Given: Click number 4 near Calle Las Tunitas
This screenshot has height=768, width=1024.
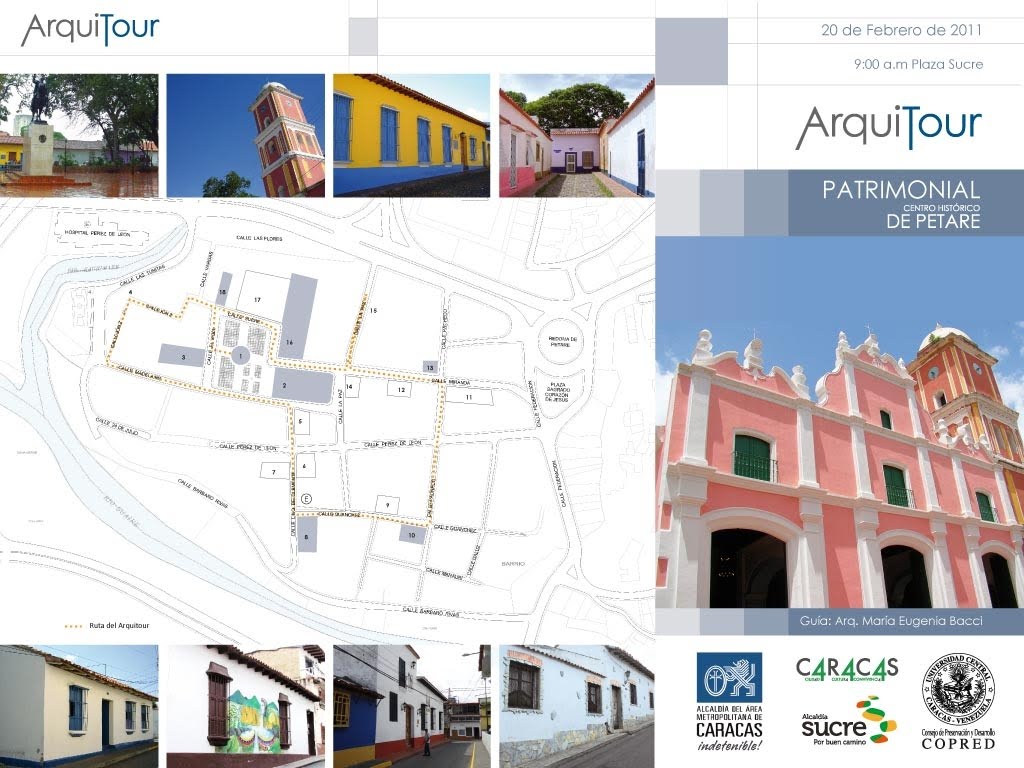Looking at the screenshot, I should coord(131,291).
